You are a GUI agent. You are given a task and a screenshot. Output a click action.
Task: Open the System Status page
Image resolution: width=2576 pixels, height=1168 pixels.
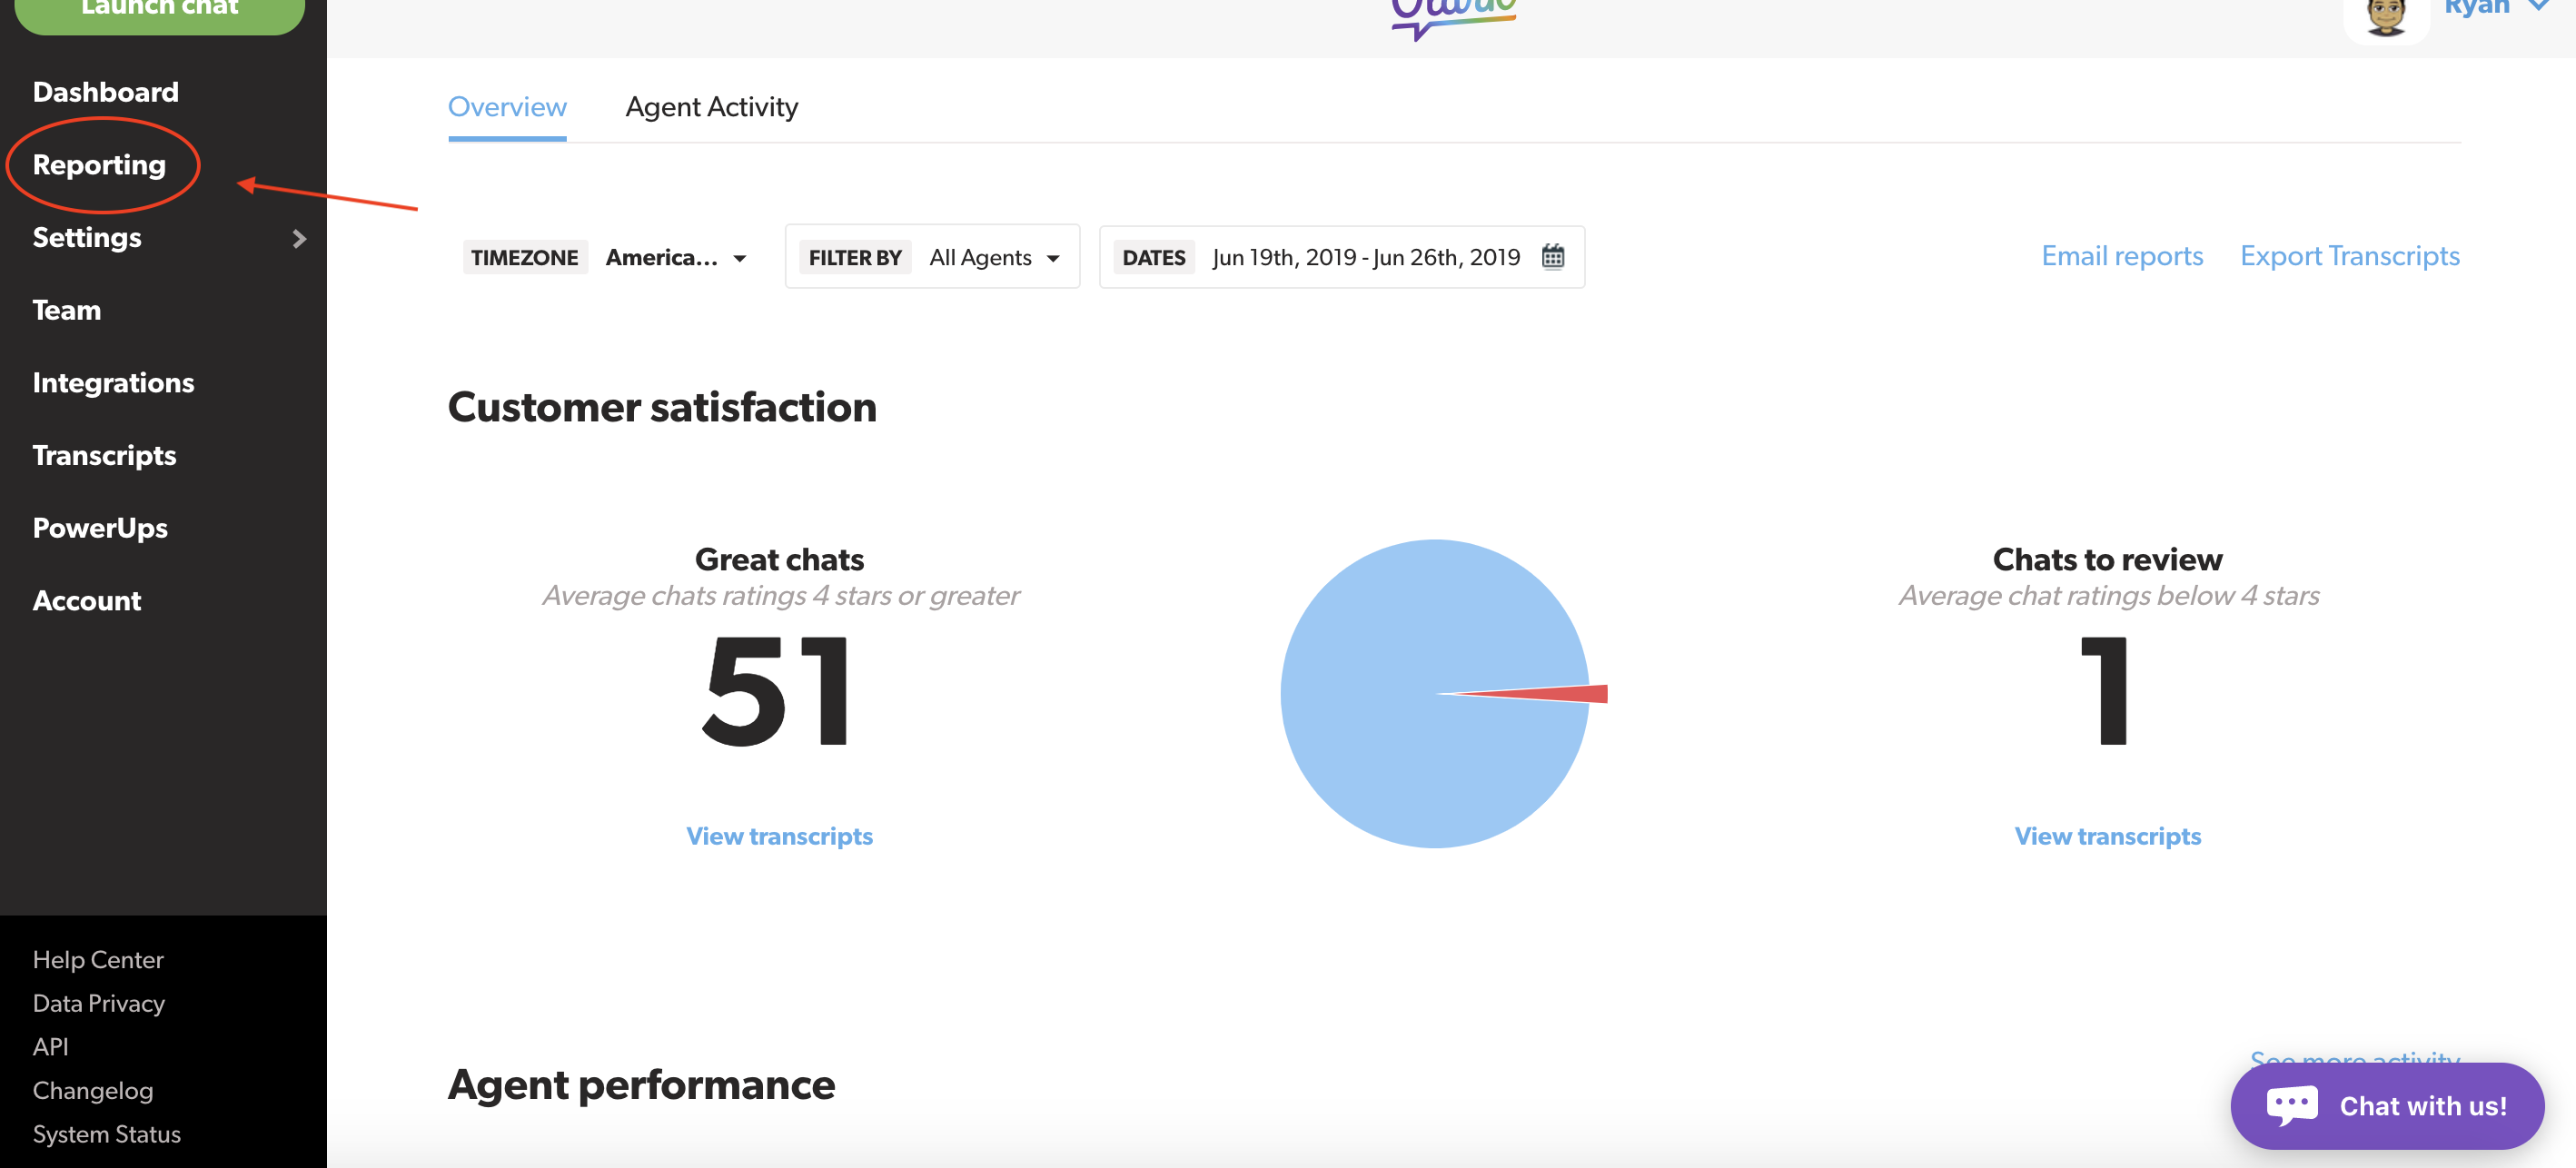106,1133
